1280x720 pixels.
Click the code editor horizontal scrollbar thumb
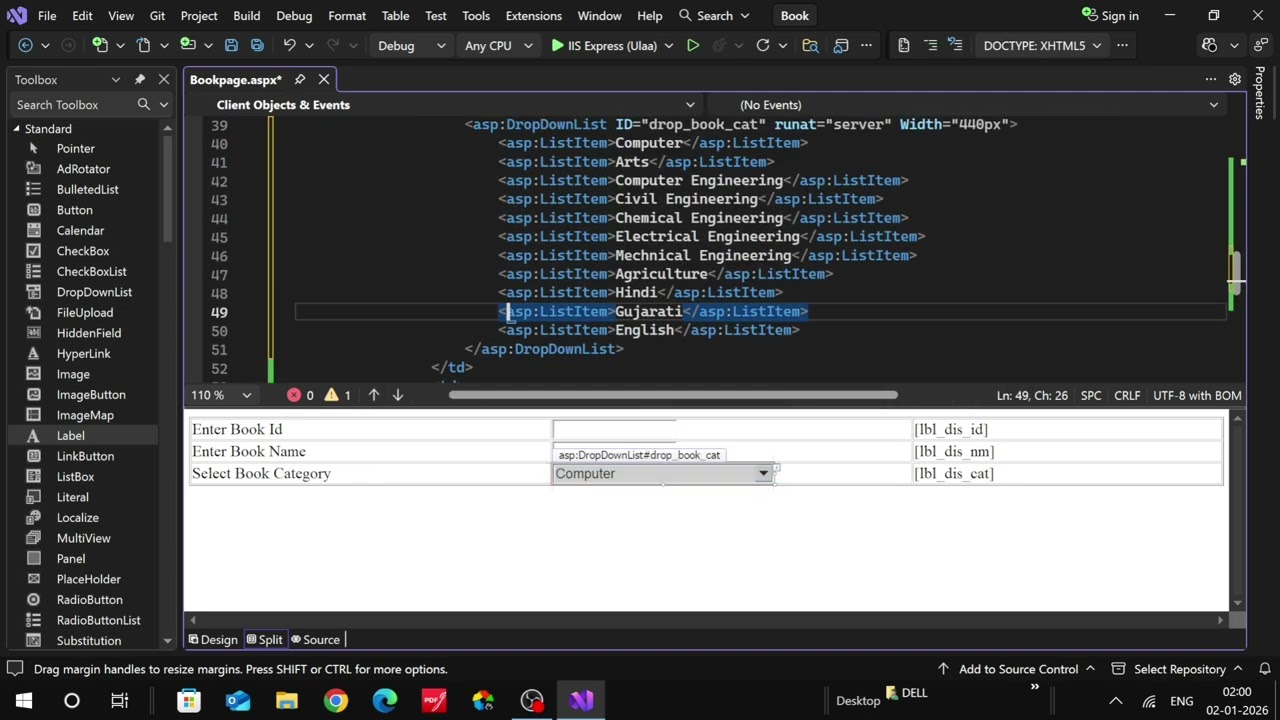(x=673, y=395)
